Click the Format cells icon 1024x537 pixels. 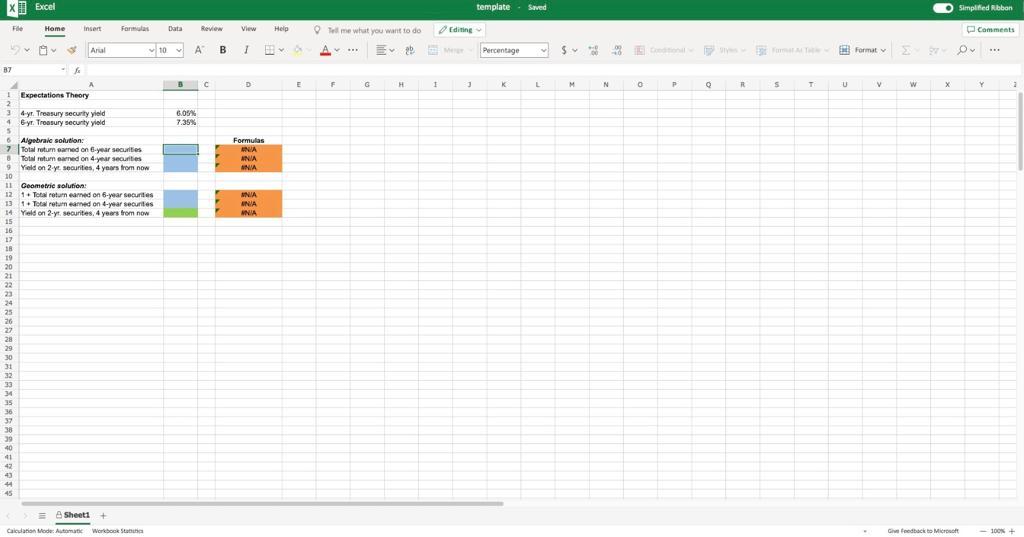(844, 50)
